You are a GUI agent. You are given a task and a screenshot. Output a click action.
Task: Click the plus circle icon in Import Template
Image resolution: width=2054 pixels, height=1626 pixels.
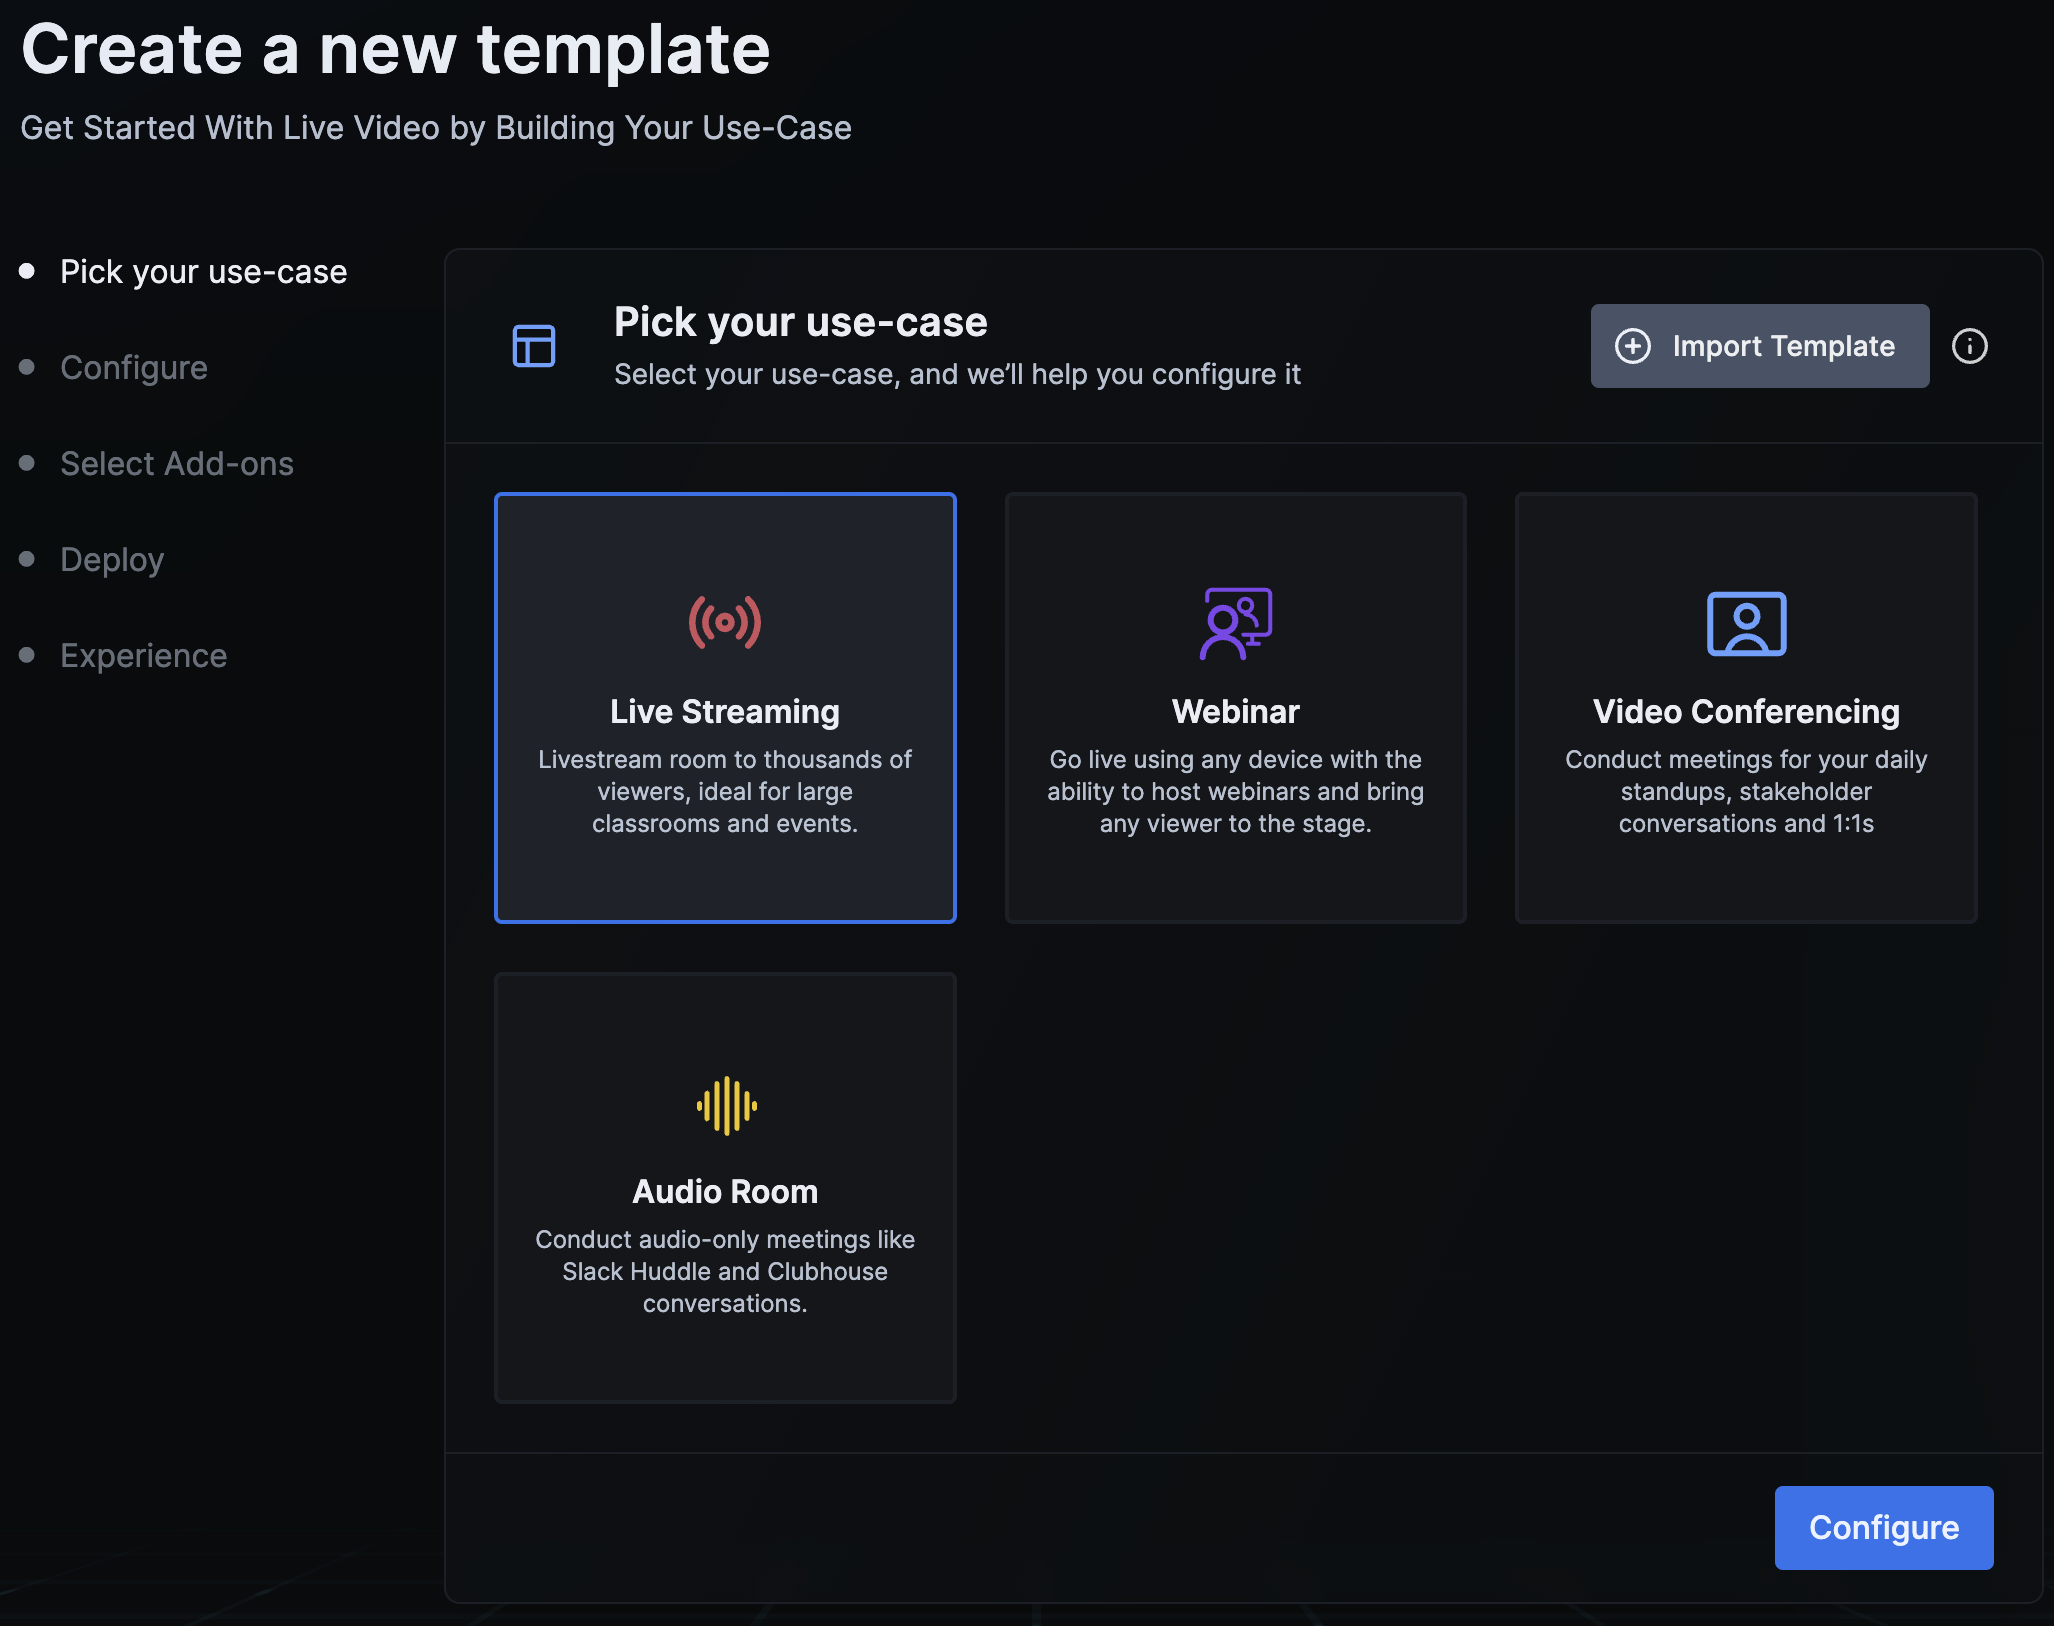click(1633, 346)
